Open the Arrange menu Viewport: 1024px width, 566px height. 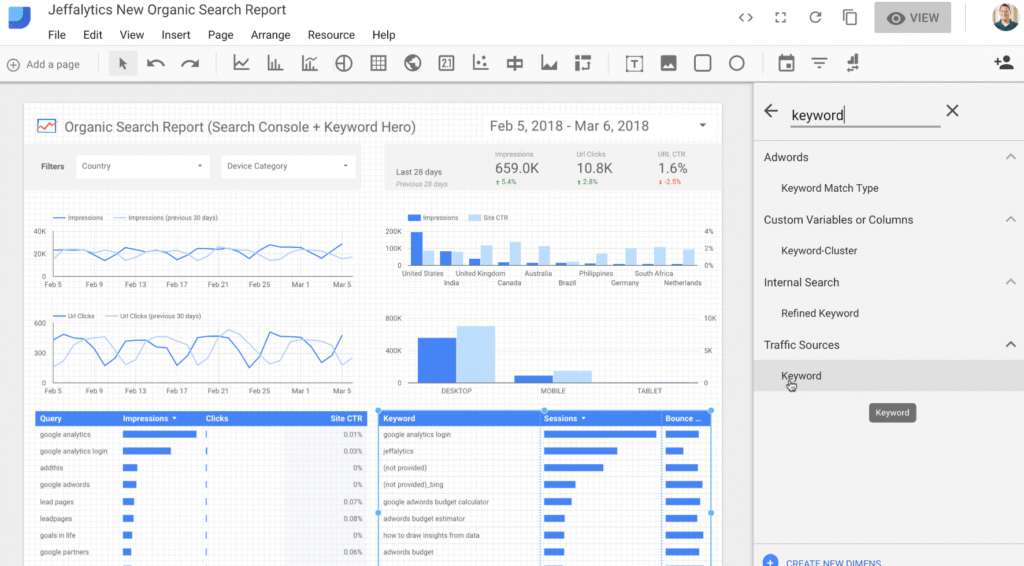[270, 35]
